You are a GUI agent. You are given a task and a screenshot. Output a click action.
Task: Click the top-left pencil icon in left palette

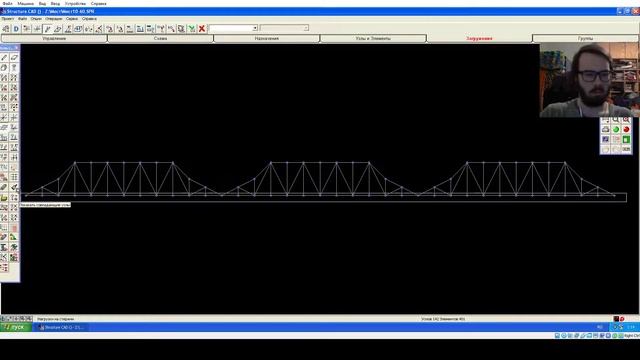pyautogui.click(x=4, y=58)
